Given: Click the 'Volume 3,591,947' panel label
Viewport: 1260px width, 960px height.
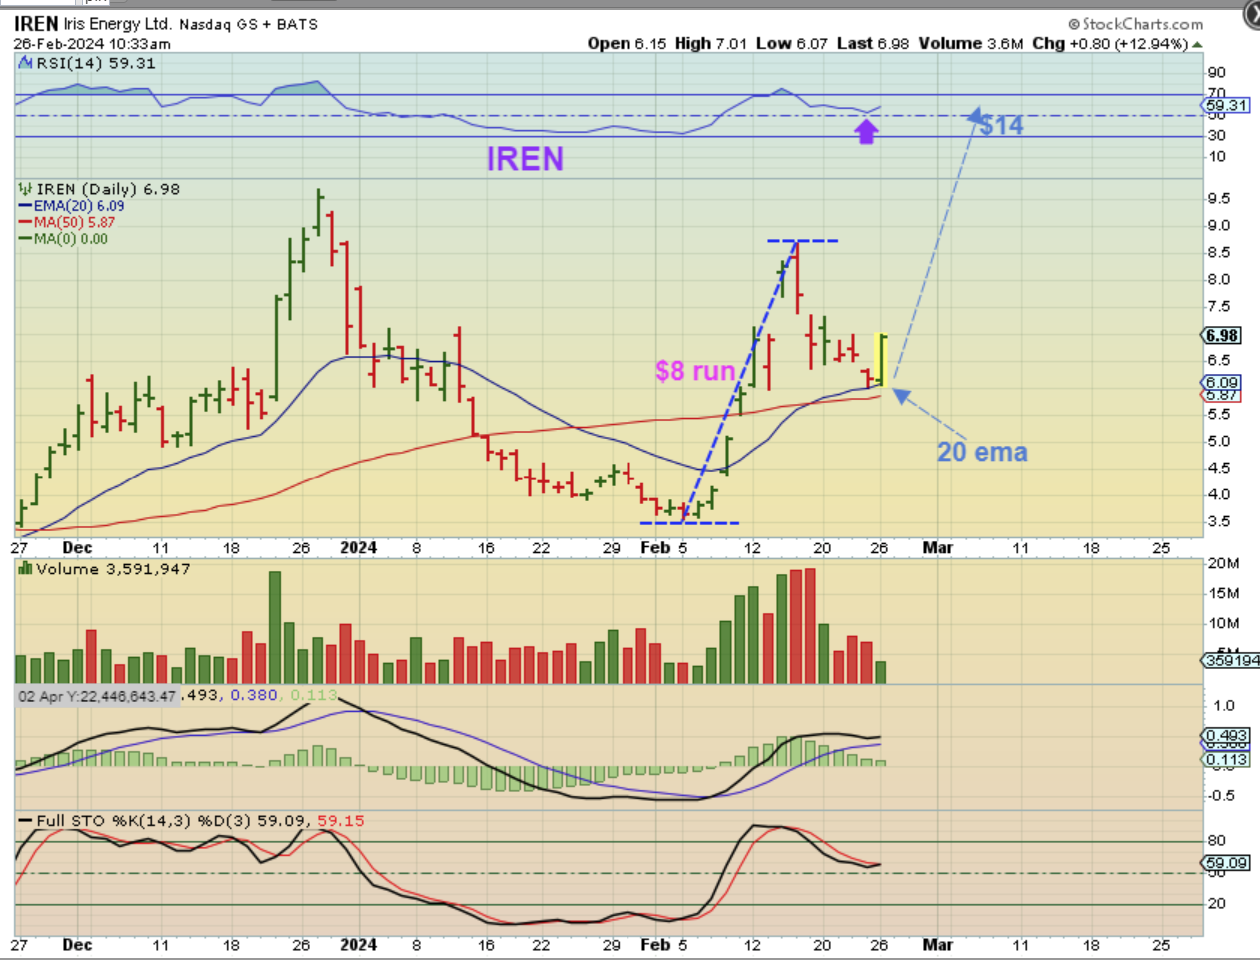Looking at the screenshot, I should pos(113,569).
